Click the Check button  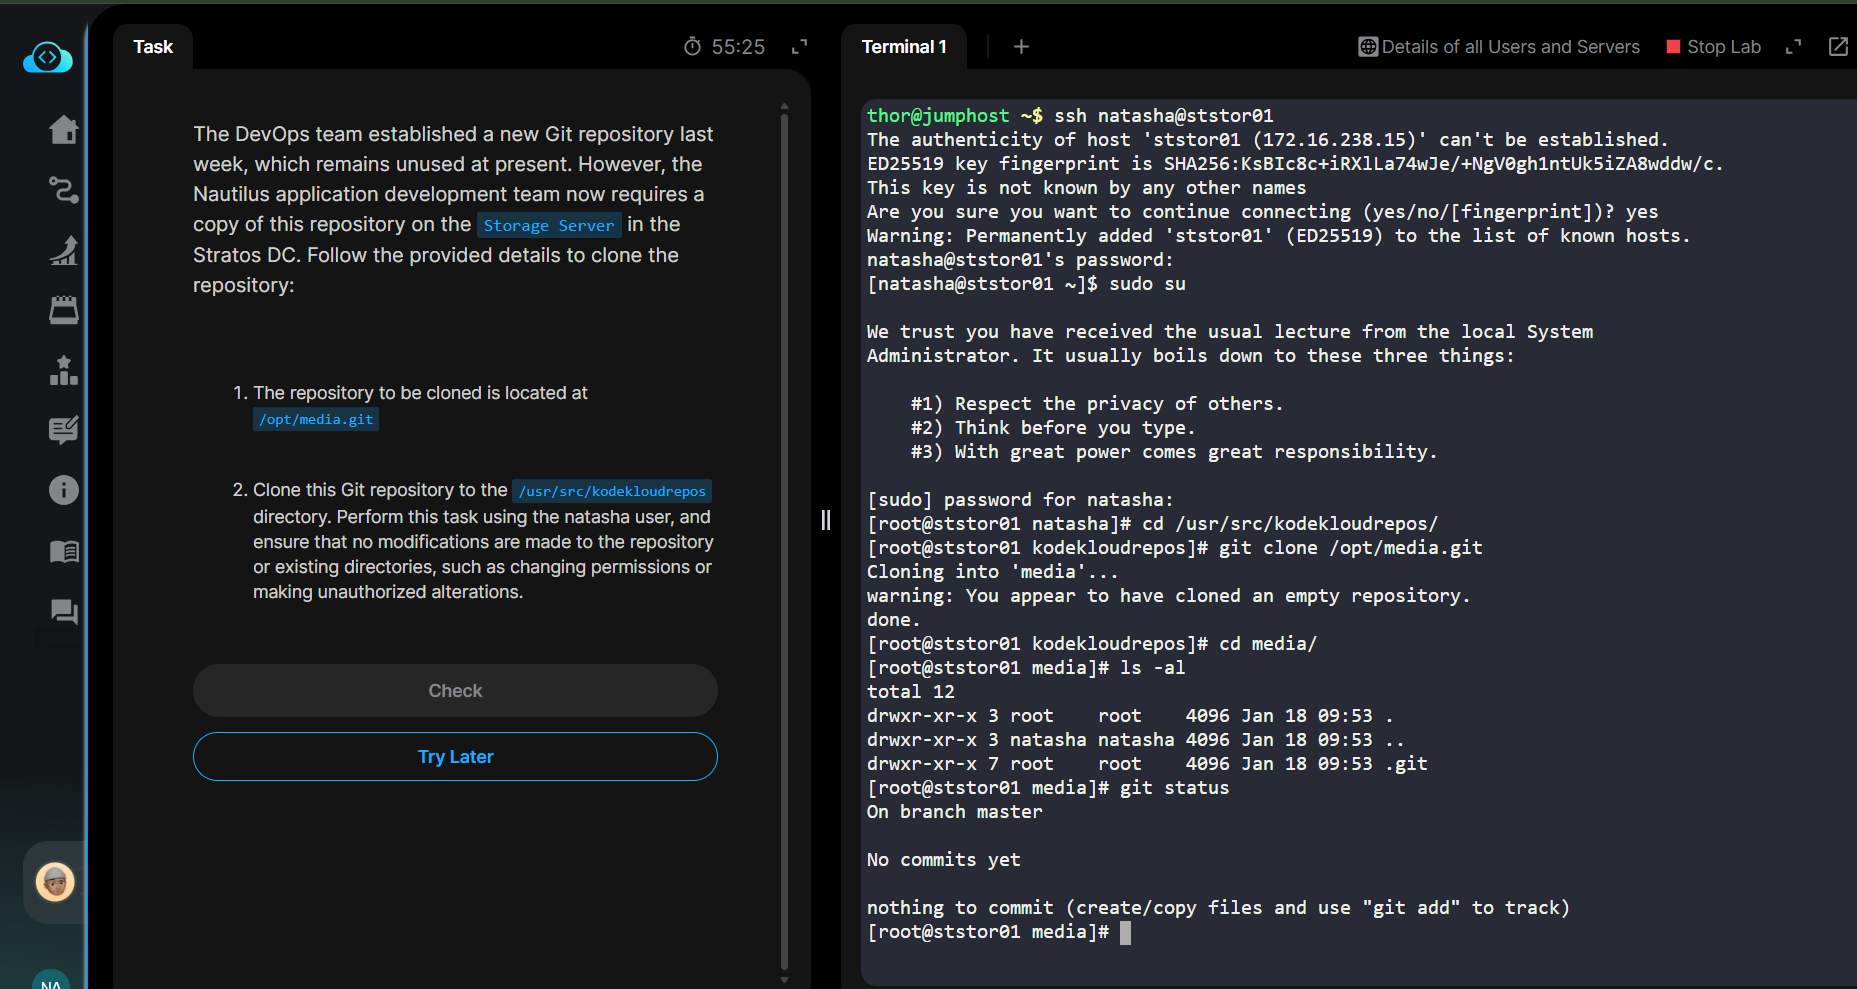[455, 691]
